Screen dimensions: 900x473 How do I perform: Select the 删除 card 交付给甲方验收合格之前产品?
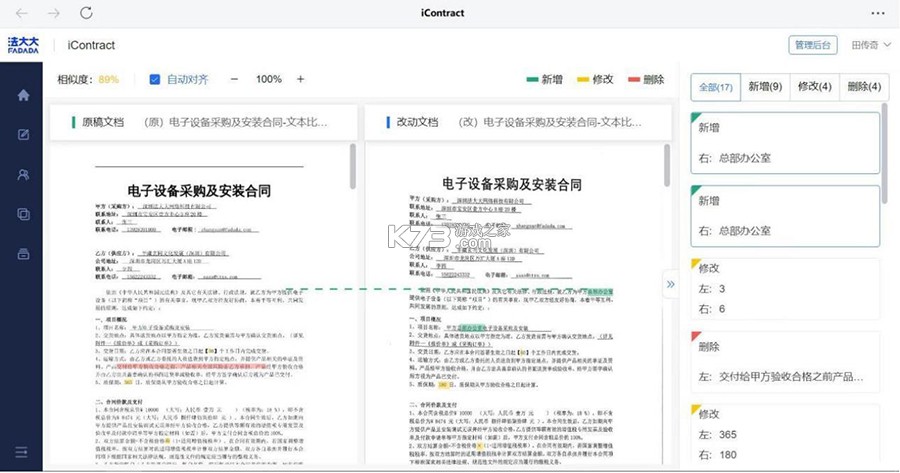coord(785,362)
